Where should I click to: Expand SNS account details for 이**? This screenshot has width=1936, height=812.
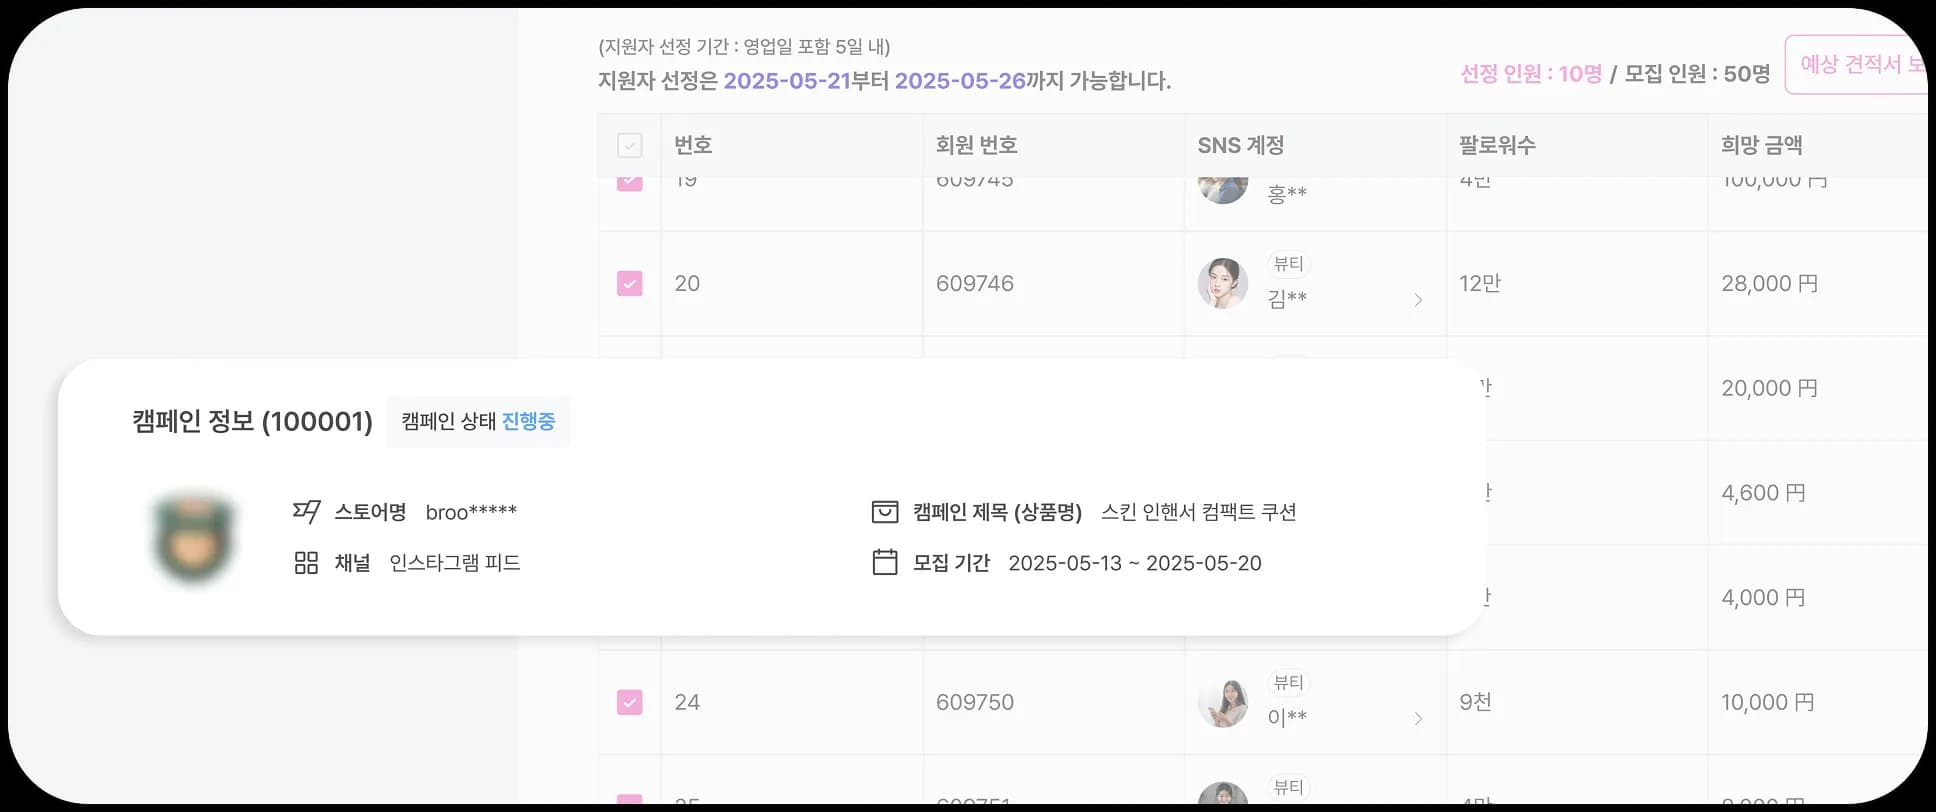1418,719
